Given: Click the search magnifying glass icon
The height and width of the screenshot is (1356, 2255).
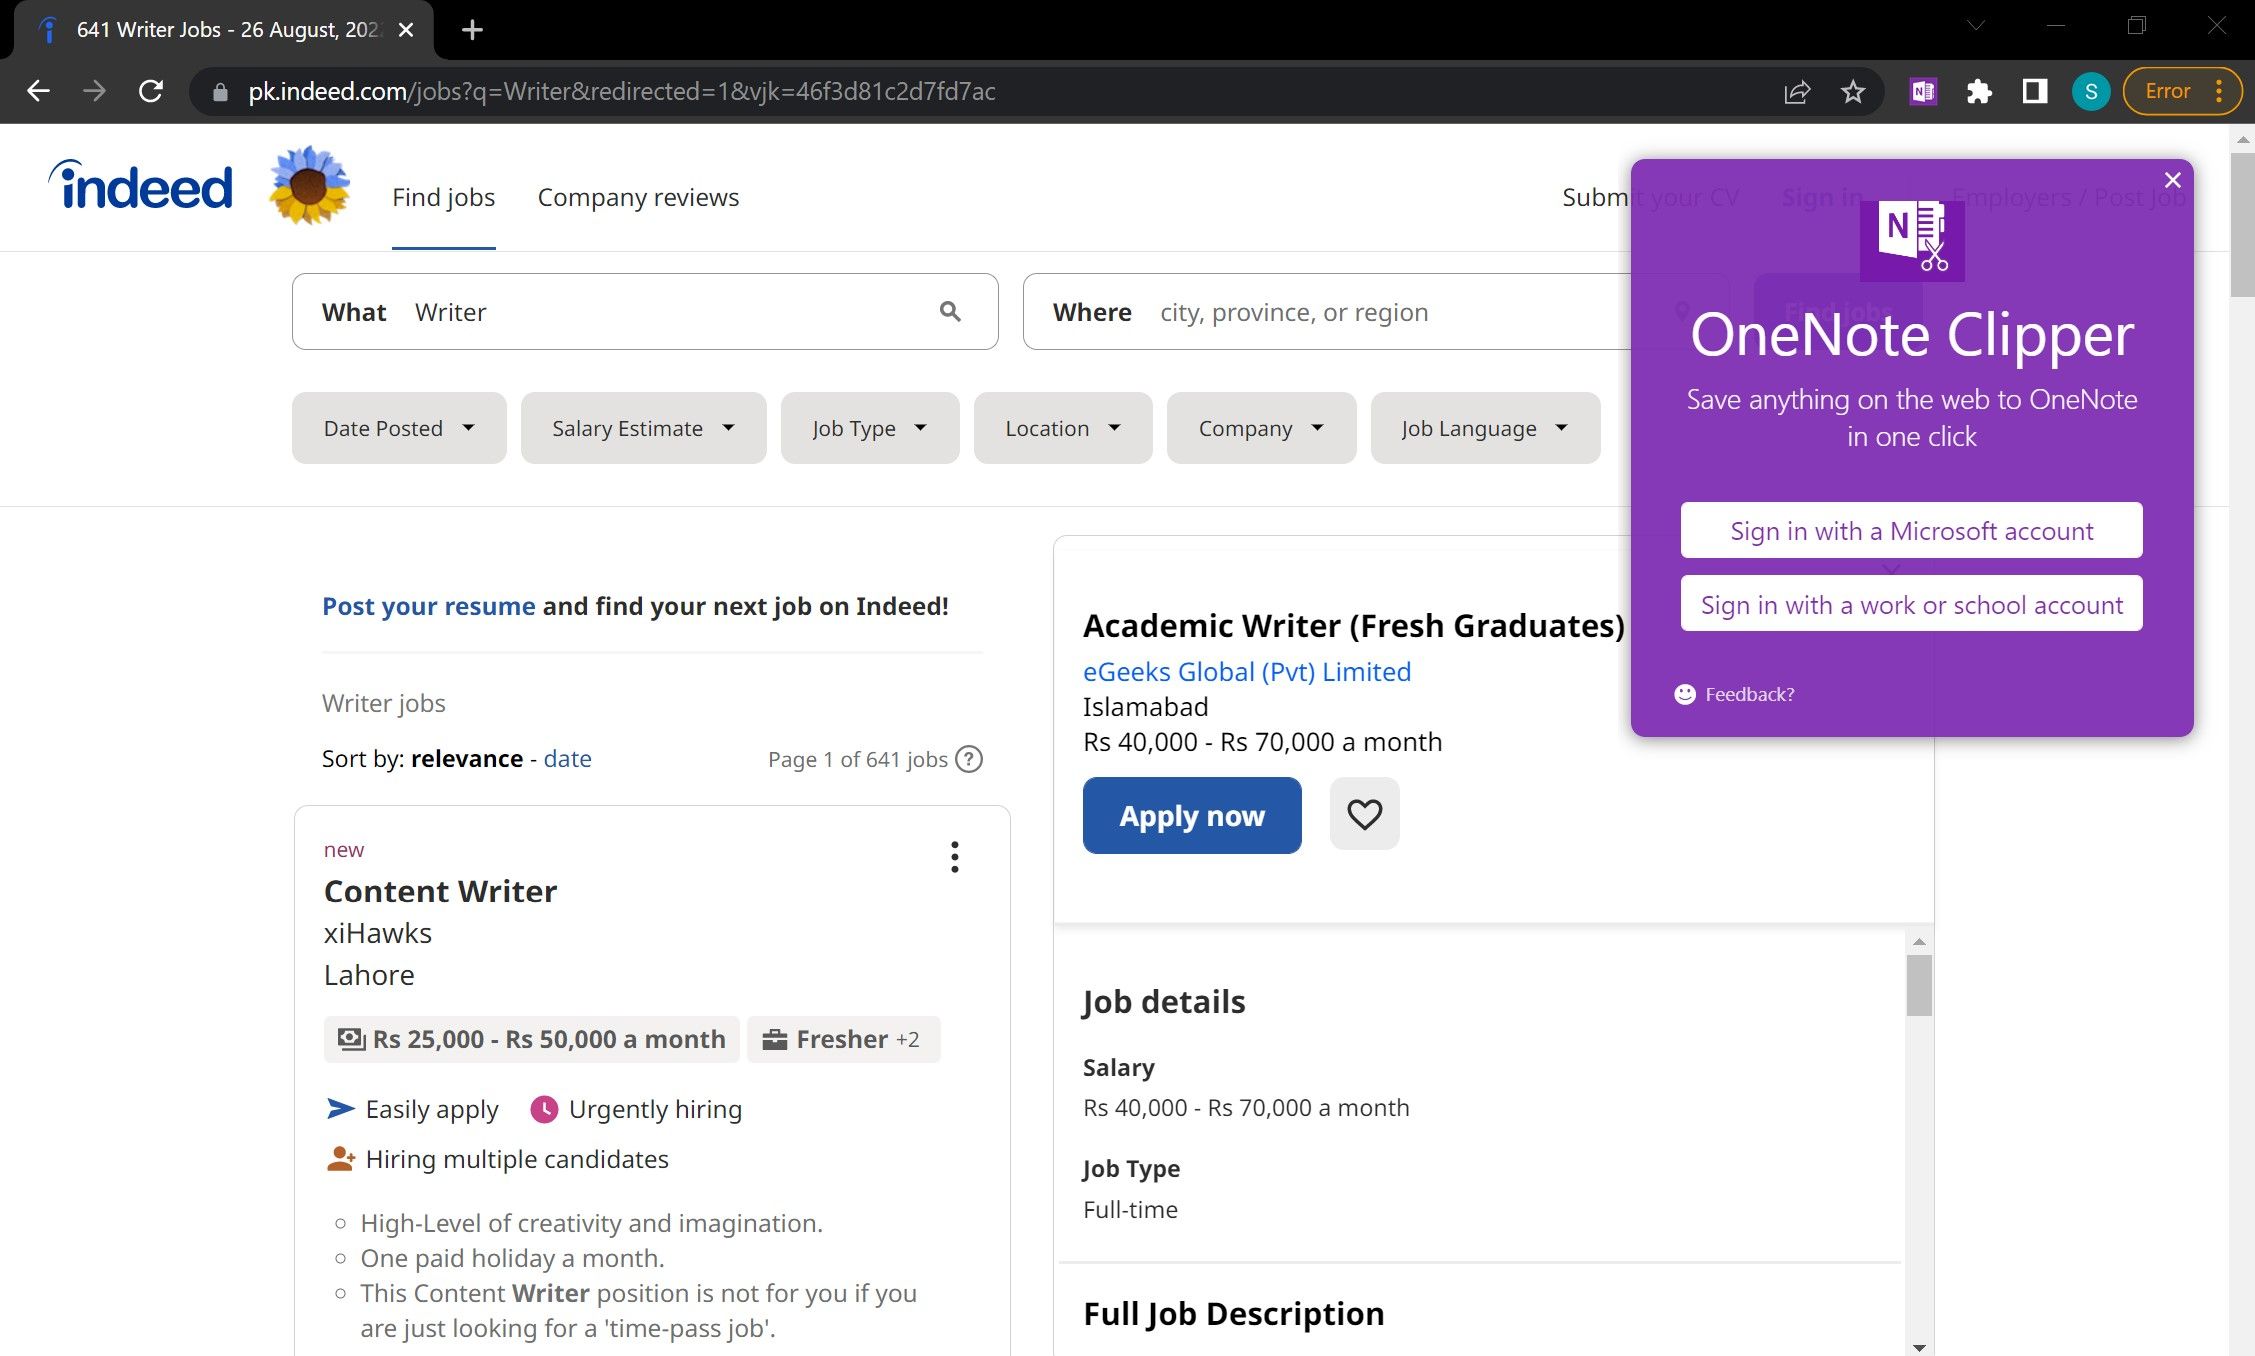Looking at the screenshot, I should pos(950,311).
